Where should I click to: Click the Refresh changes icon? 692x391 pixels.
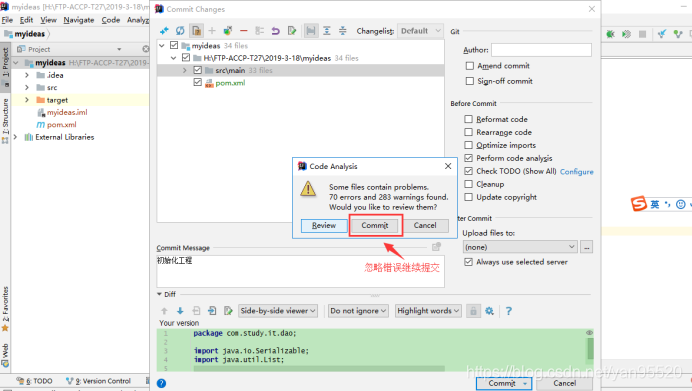click(180, 31)
